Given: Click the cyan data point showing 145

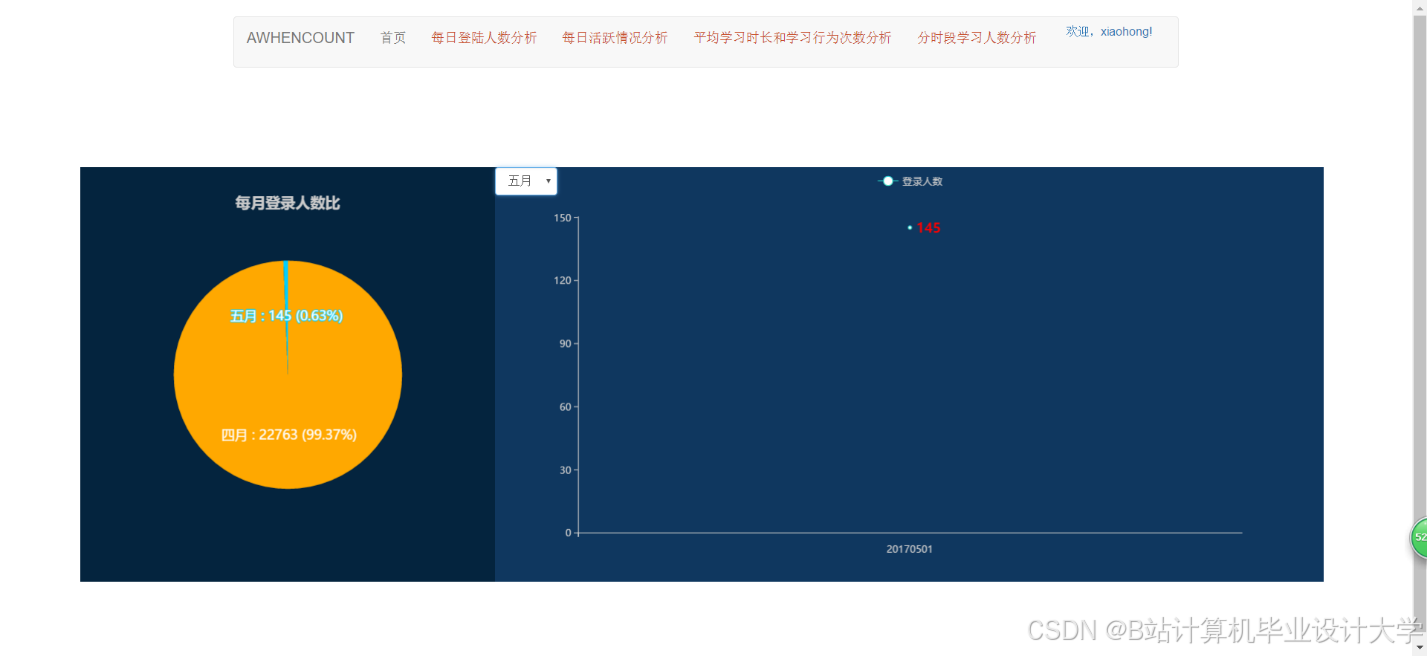Looking at the screenshot, I should click(x=908, y=228).
